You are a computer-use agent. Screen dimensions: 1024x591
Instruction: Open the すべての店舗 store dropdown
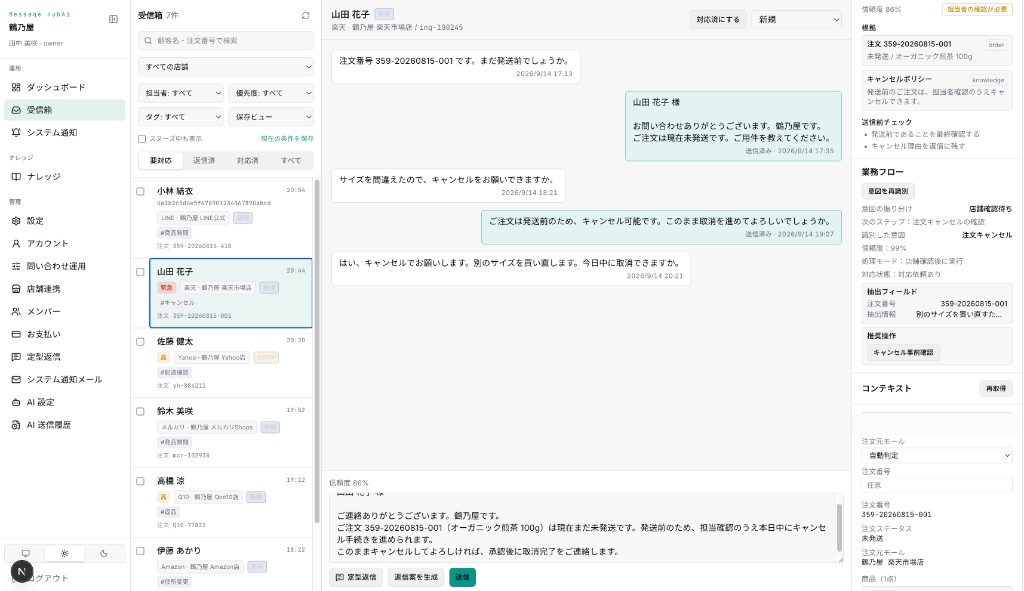[x=226, y=67]
